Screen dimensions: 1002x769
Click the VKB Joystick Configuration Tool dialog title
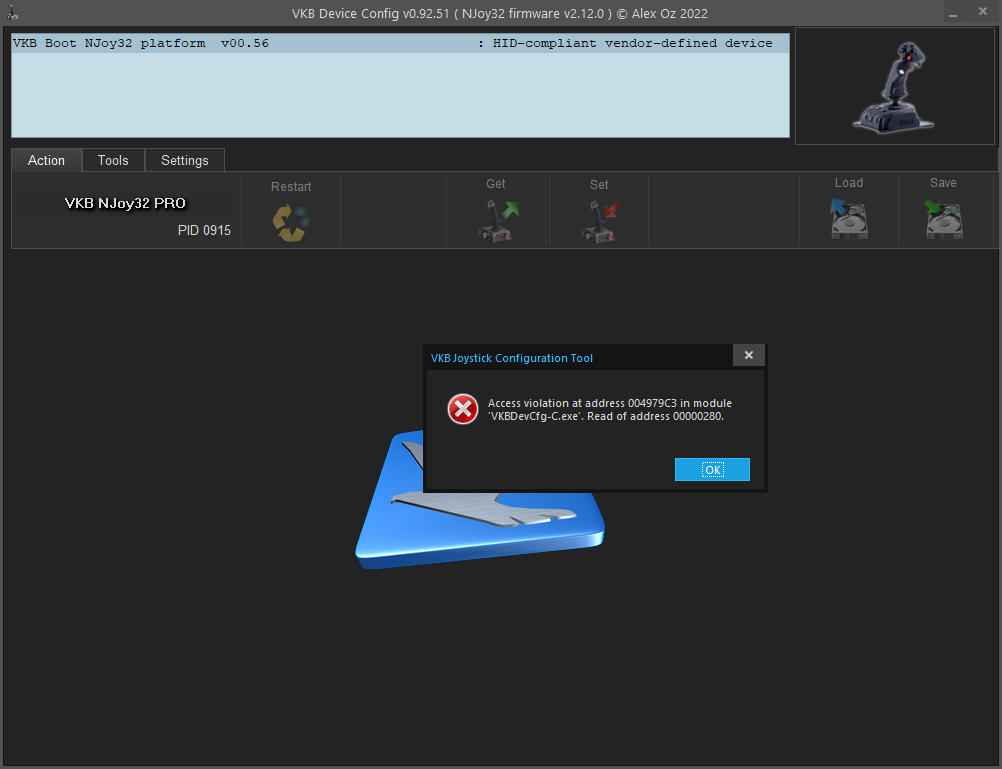pyautogui.click(x=511, y=358)
